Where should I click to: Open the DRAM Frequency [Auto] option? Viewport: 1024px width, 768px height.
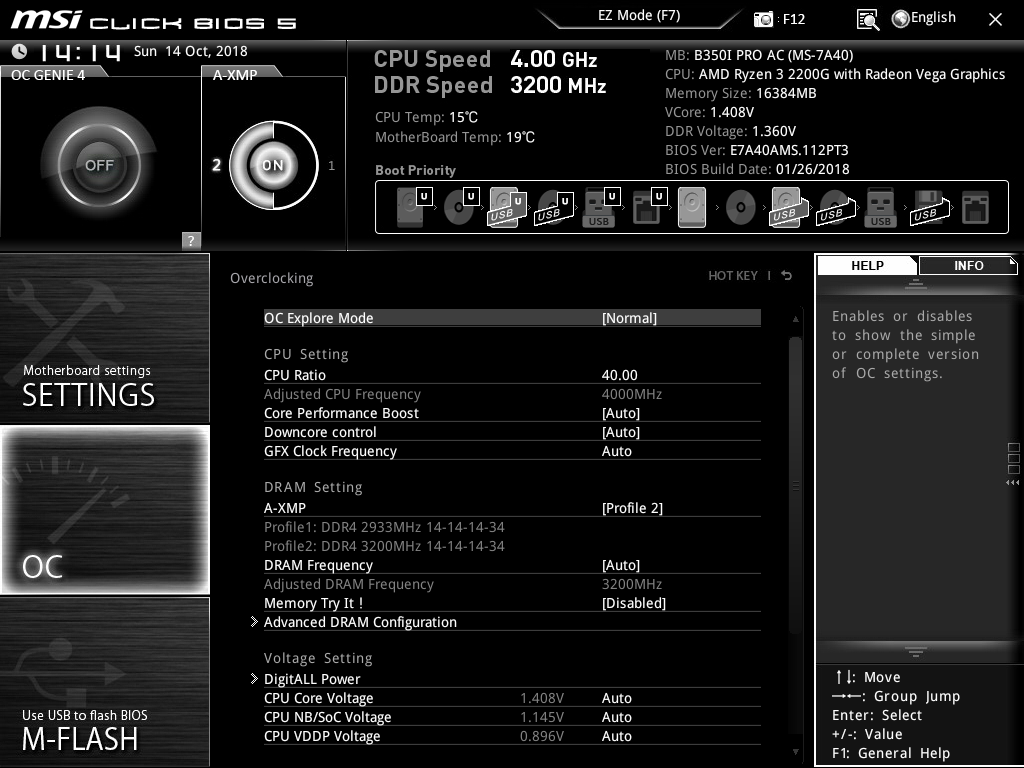[x=620, y=565]
